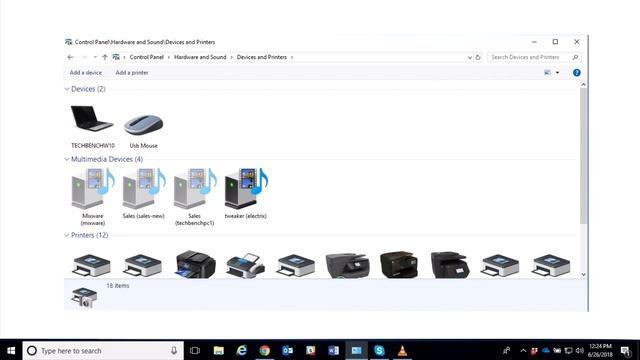
Task: Open File Explorer from the taskbar
Action: pos(219,350)
